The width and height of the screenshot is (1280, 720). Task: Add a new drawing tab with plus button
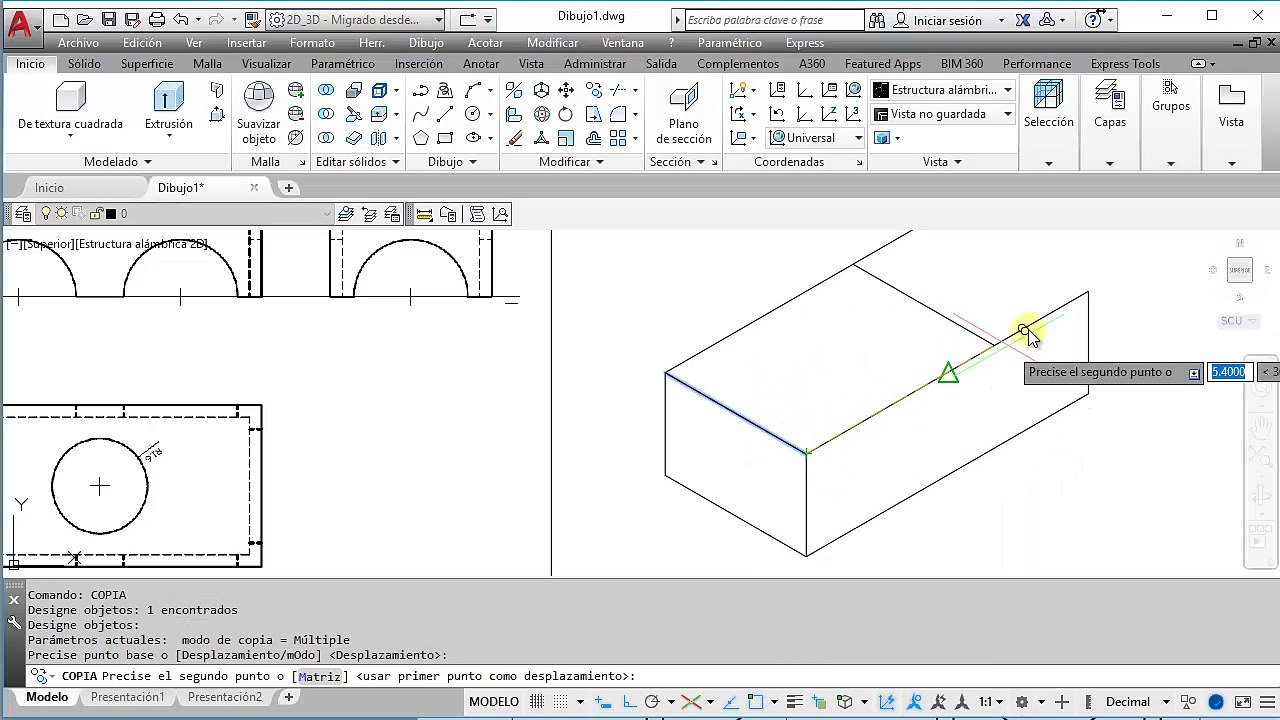coord(288,188)
